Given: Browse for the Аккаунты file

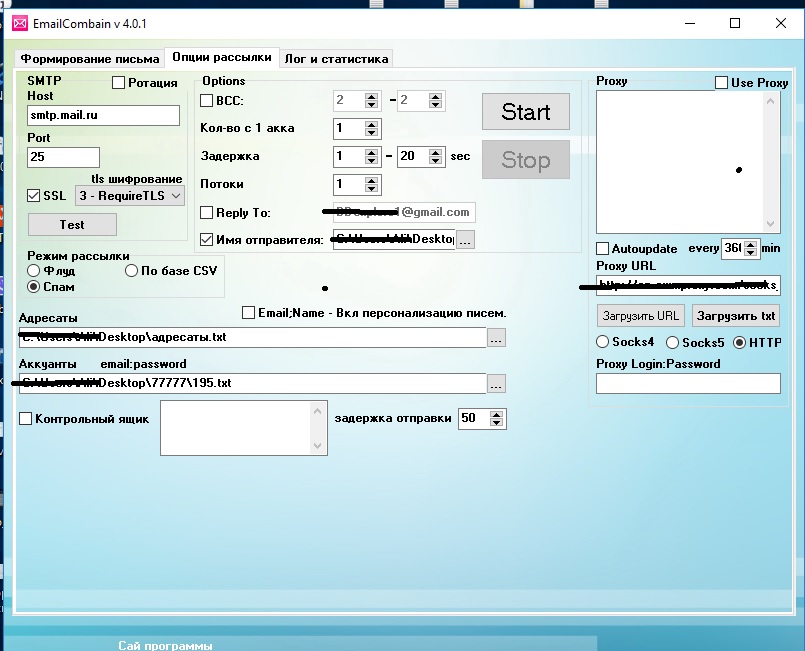Looking at the screenshot, I should 496,384.
